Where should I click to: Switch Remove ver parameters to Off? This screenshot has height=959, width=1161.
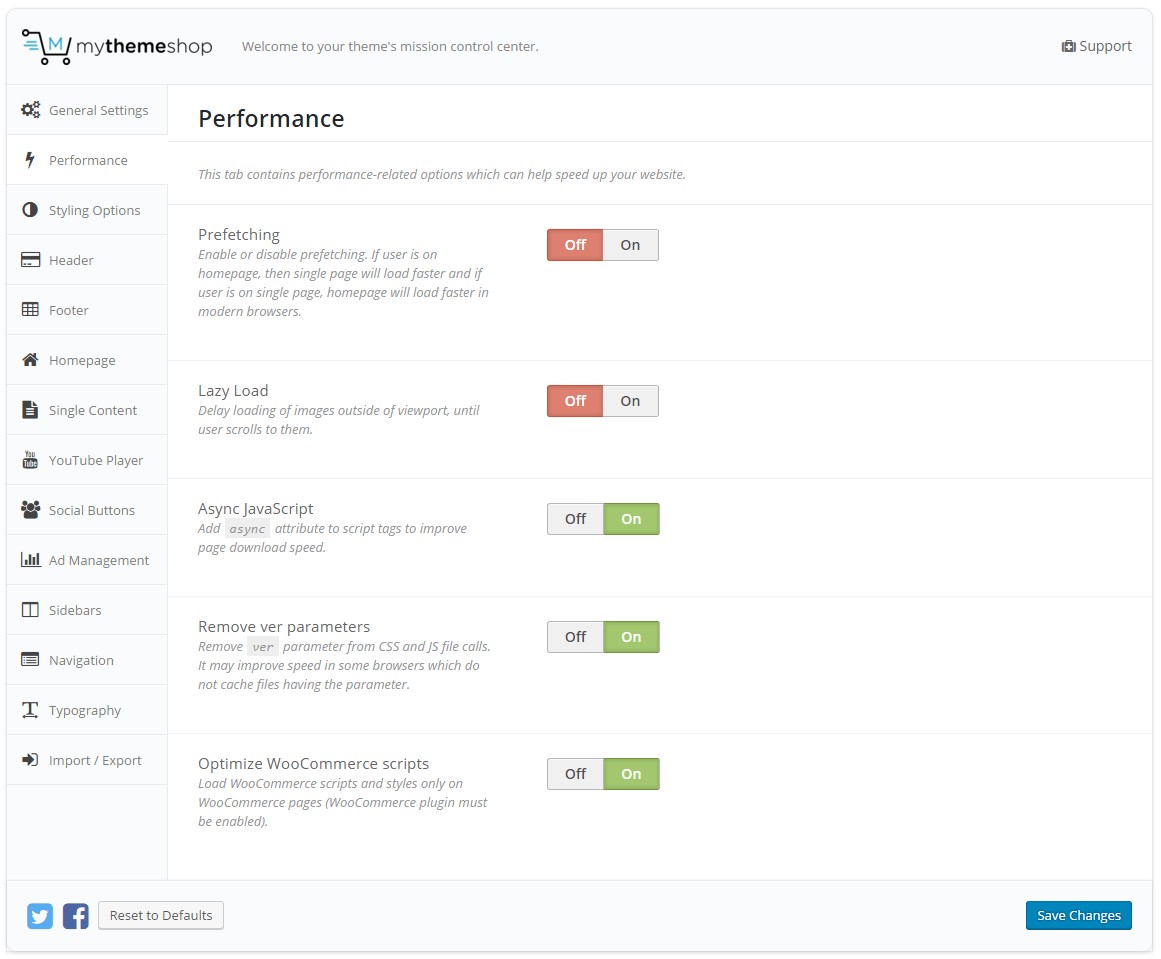point(575,637)
